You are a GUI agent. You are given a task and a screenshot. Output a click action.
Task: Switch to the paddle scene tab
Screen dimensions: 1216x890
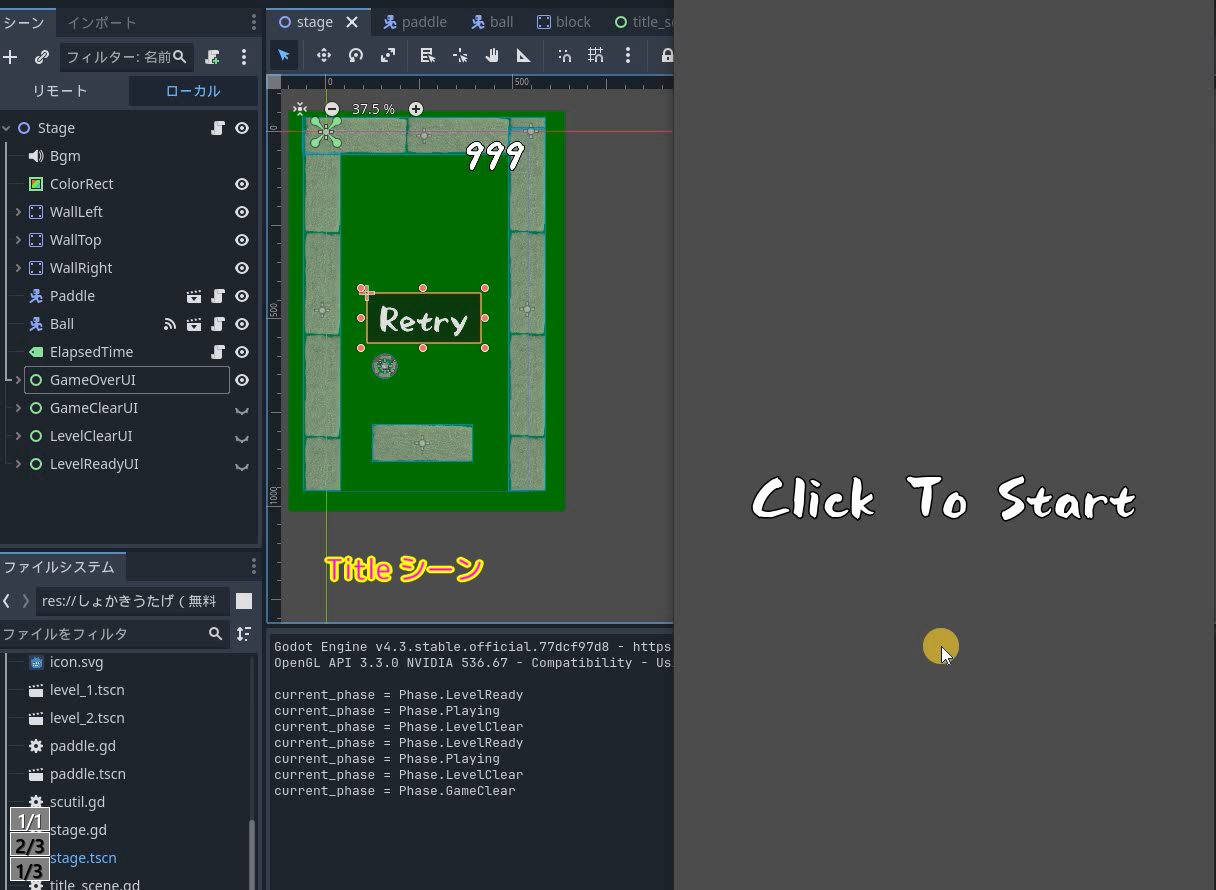click(415, 22)
